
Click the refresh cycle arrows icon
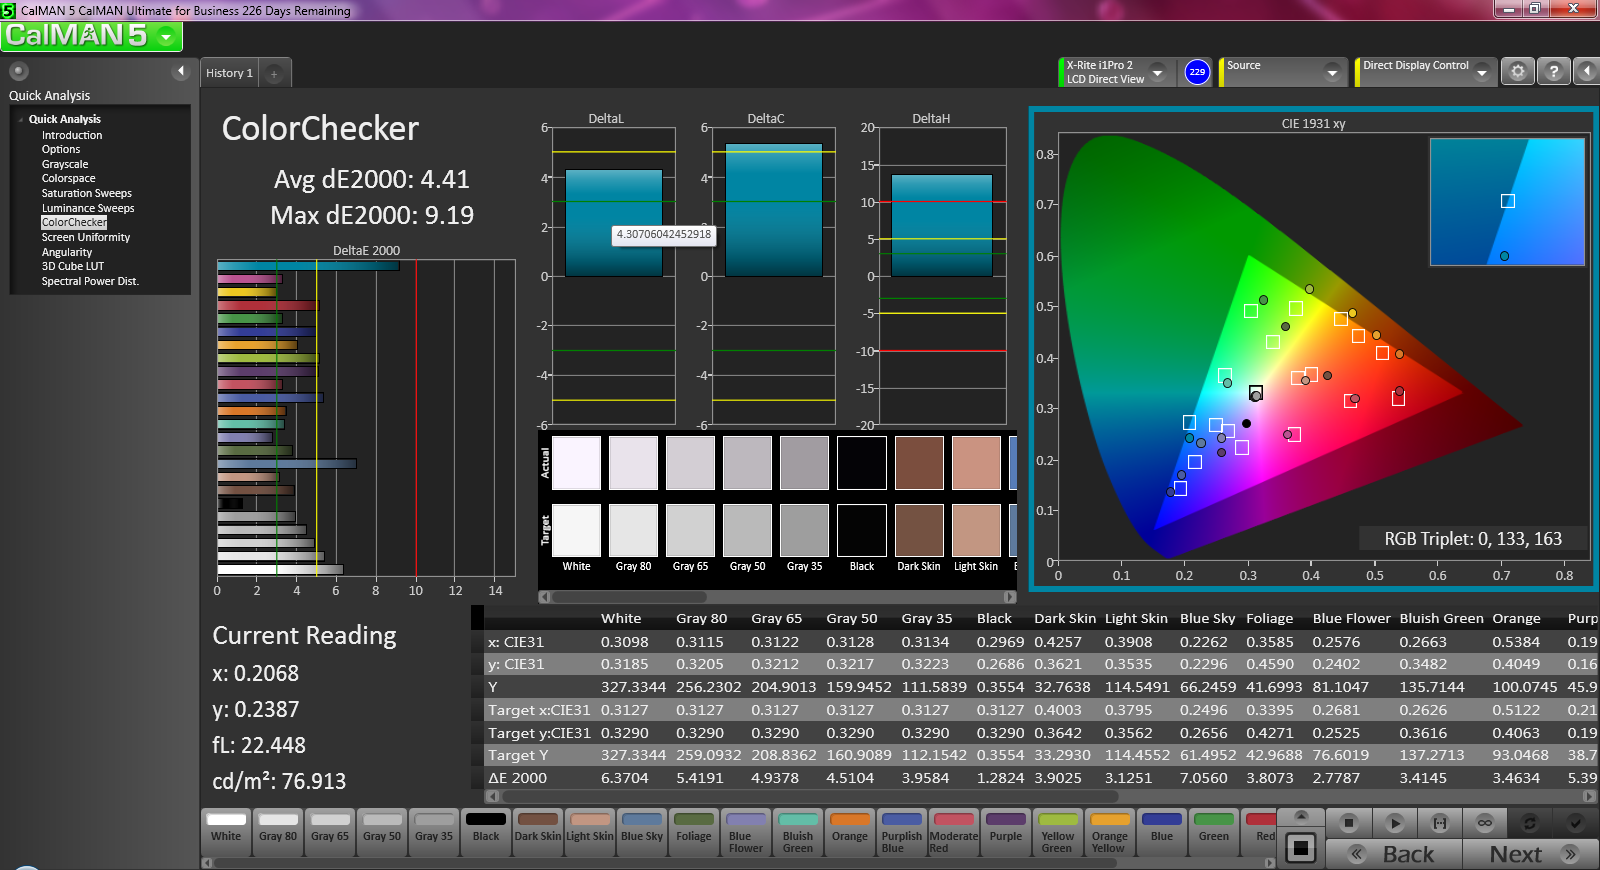click(1530, 823)
